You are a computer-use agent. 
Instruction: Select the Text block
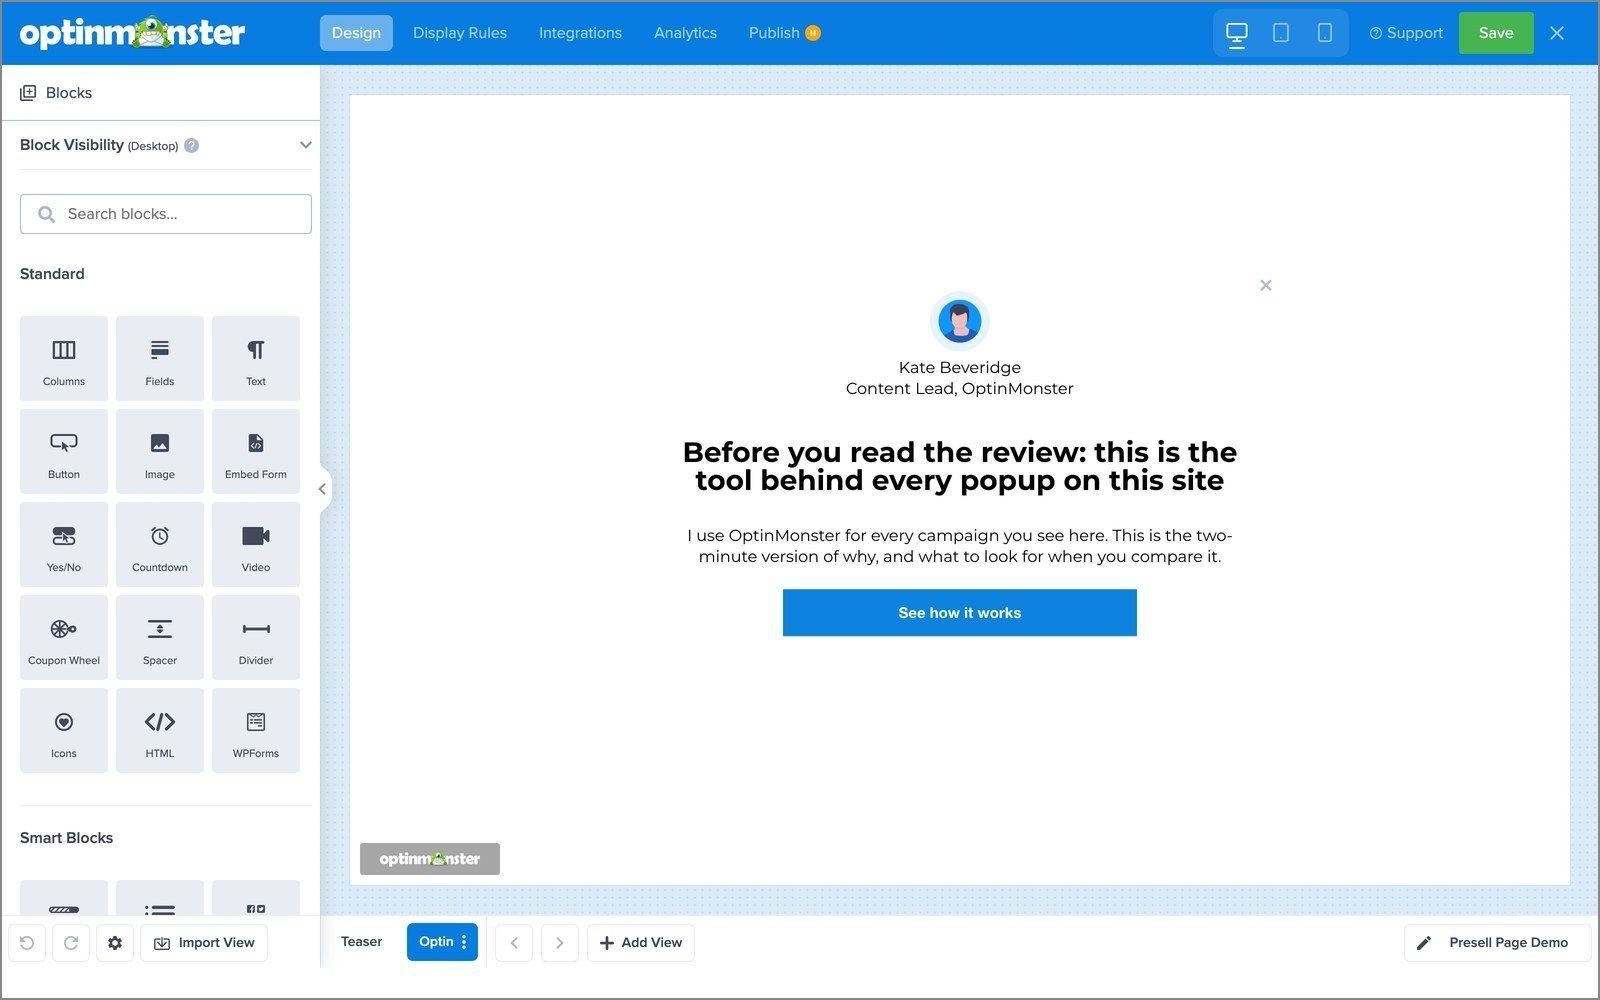pyautogui.click(x=256, y=358)
